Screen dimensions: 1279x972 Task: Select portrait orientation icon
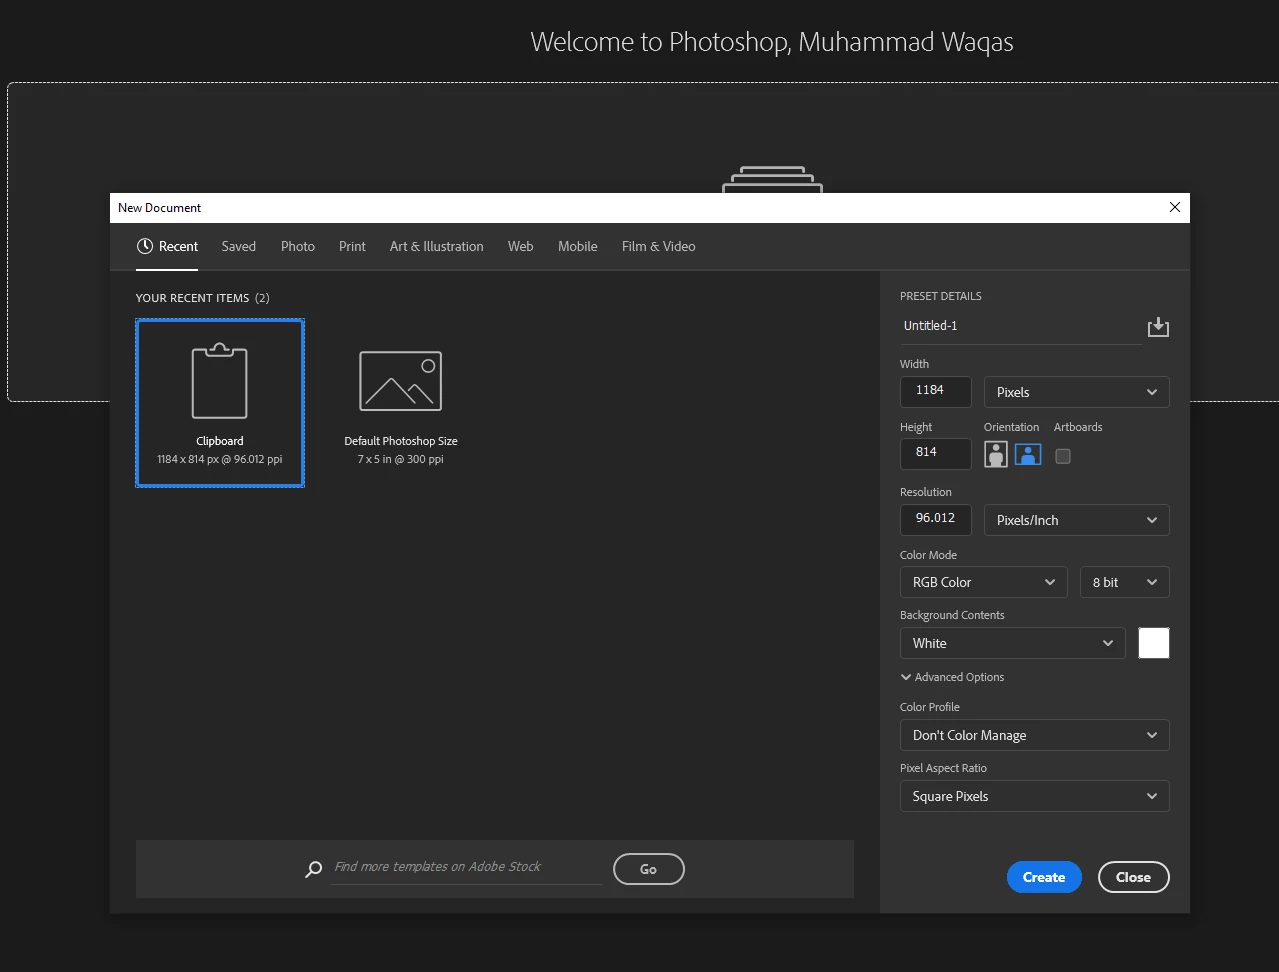click(996, 455)
